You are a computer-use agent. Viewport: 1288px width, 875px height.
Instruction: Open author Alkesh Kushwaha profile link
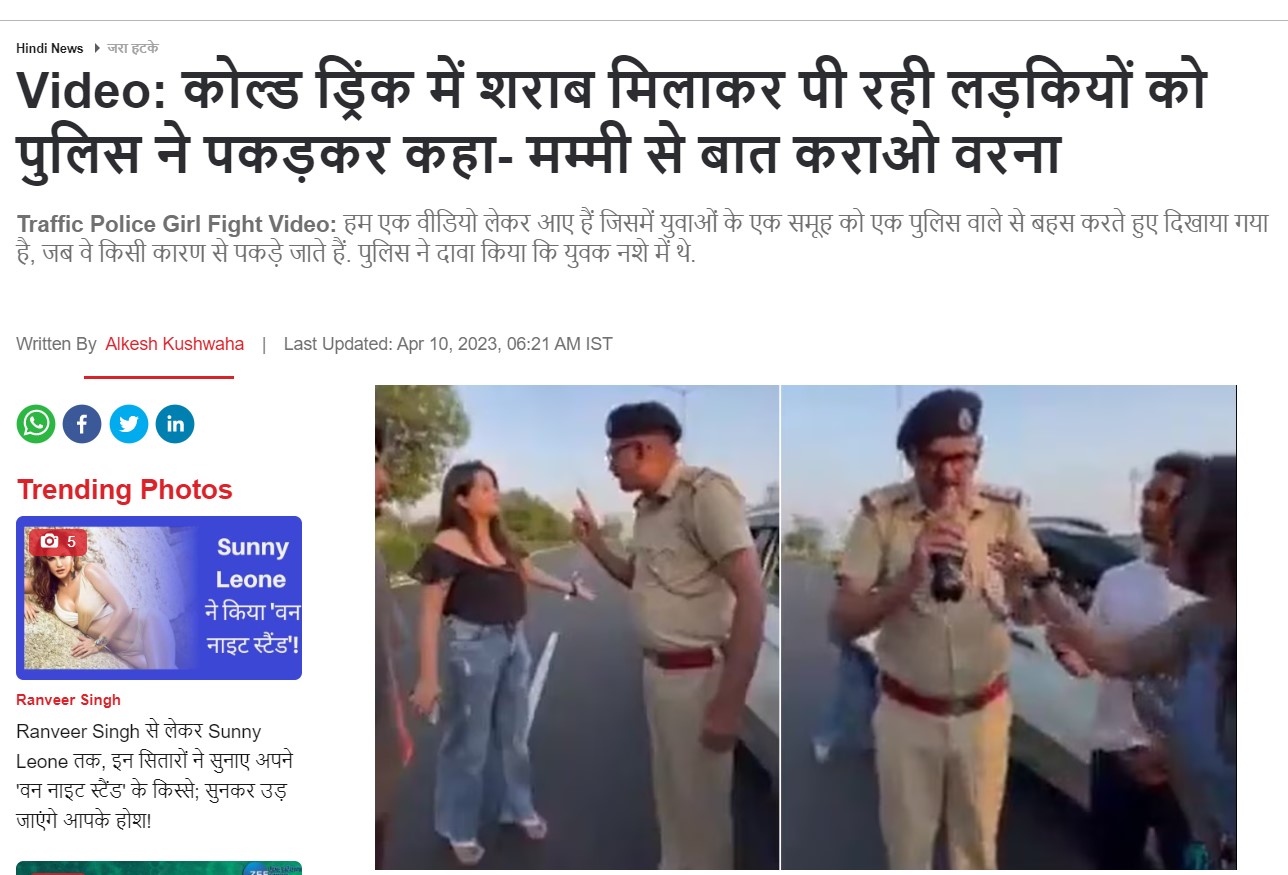[174, 344]
